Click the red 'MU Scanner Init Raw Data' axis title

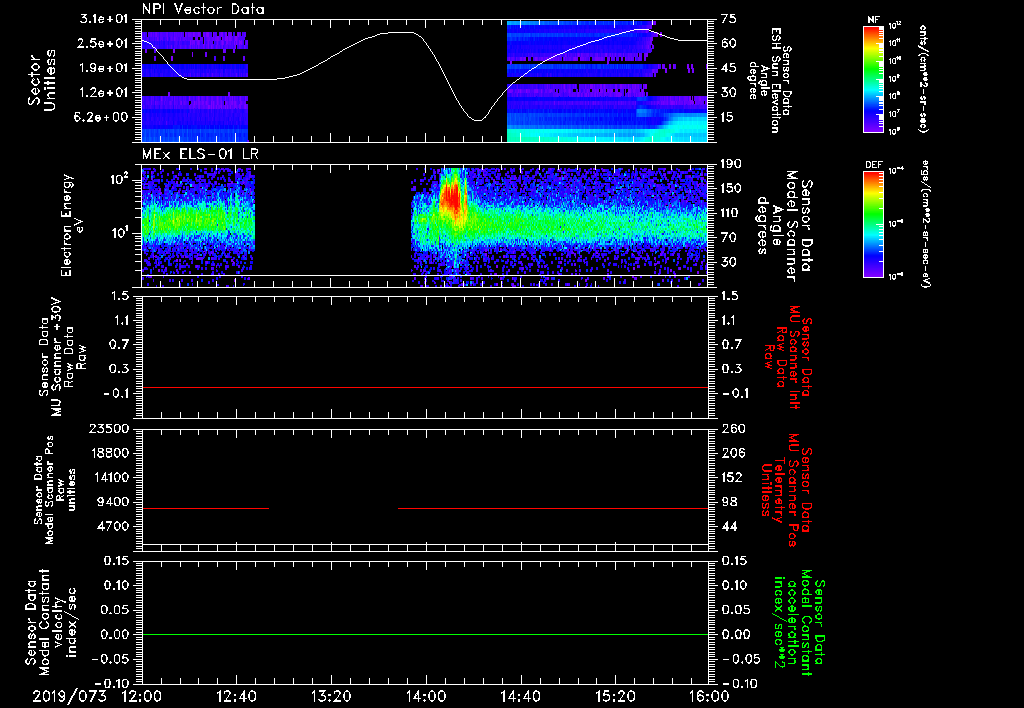coord(788,356)
